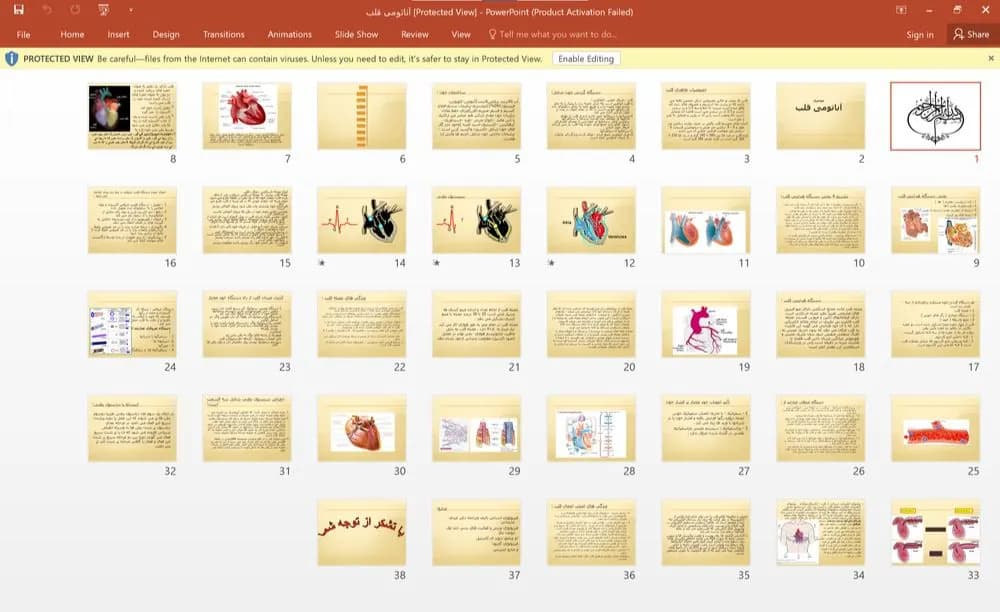The height and width of the screenshot is (612, 1000).
Task: Click the protected view shield icon
Action: tap(11, 59)
